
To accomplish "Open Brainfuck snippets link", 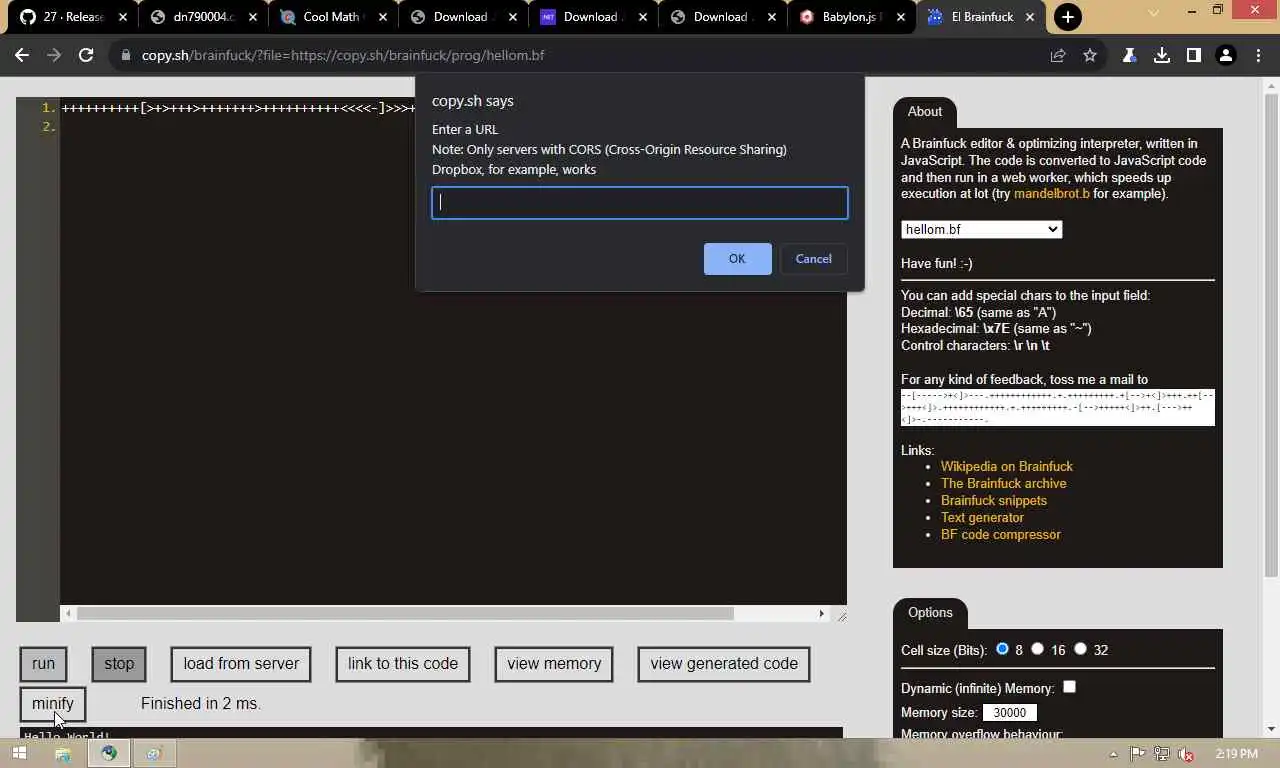I will (x=994, y=500).
